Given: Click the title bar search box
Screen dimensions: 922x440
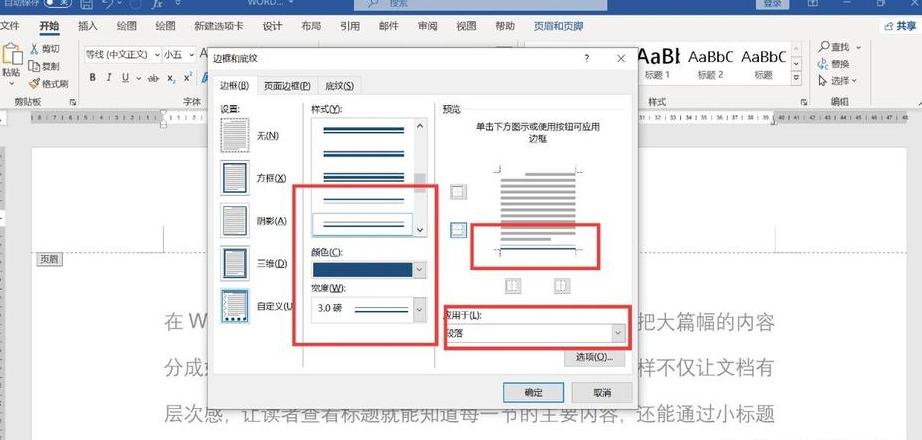Looking at the screenshot, I should pos(480,4).
